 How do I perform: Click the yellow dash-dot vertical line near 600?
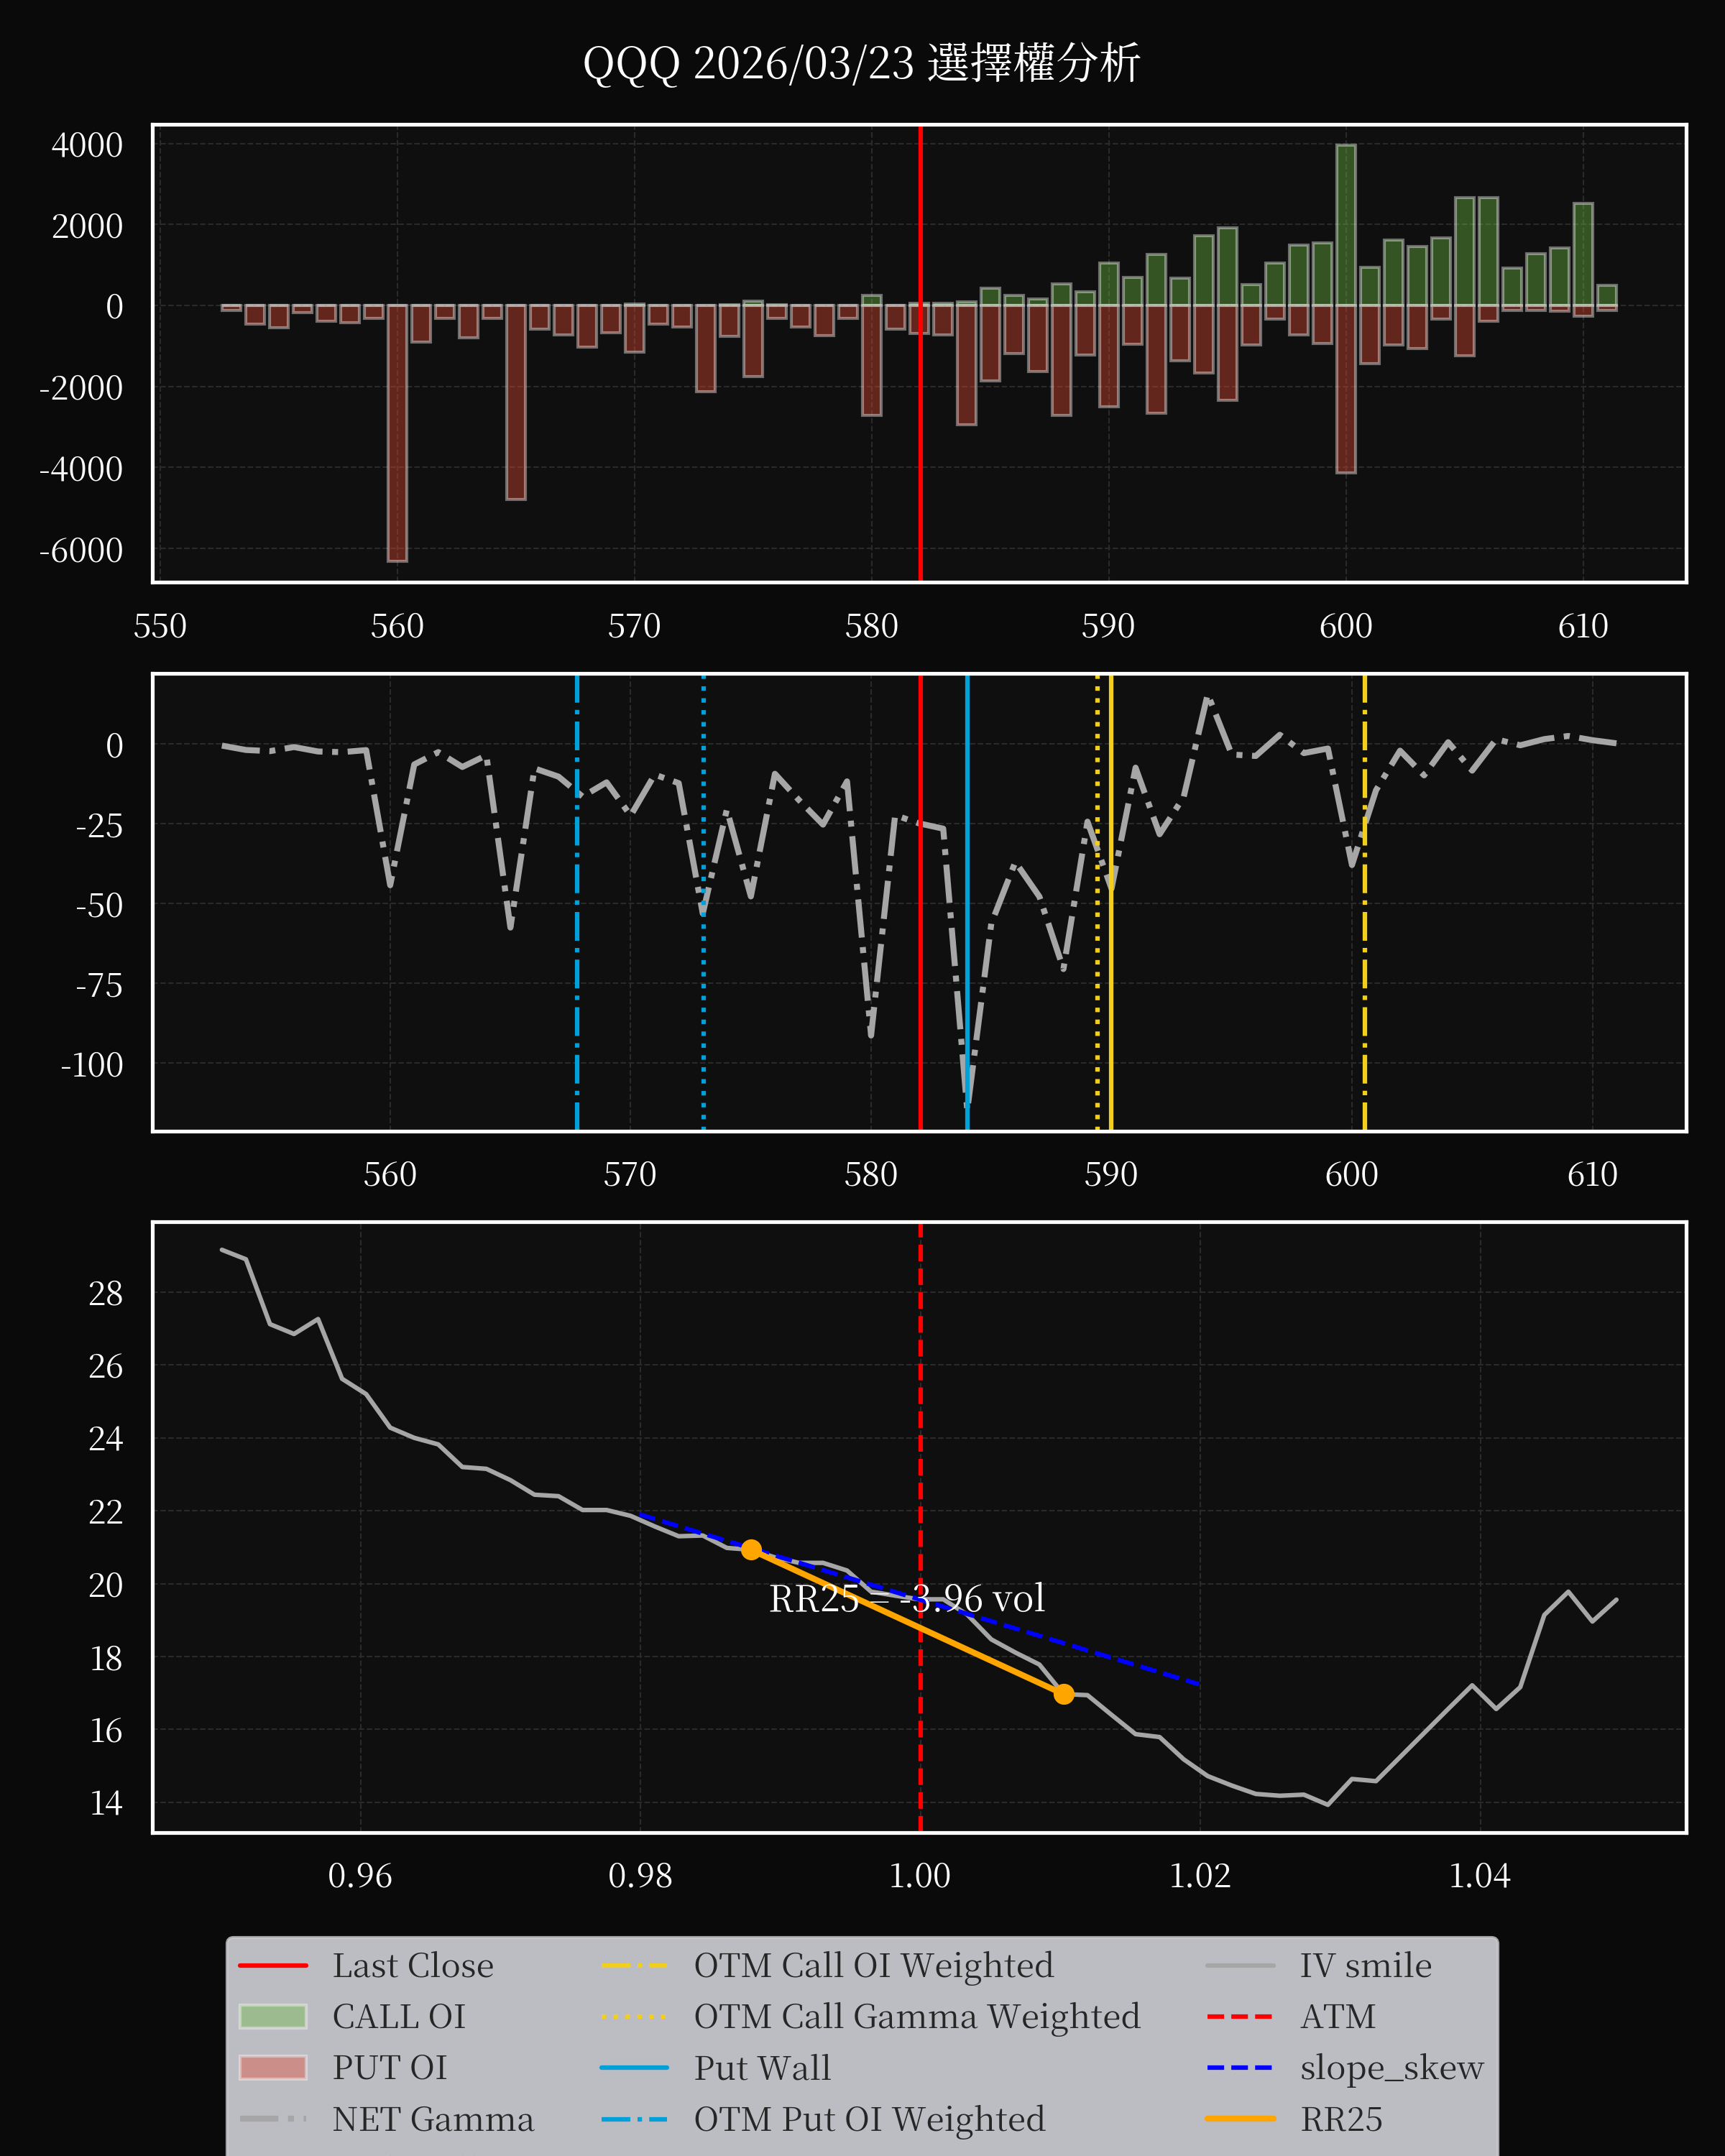(x=1365, y=902)
